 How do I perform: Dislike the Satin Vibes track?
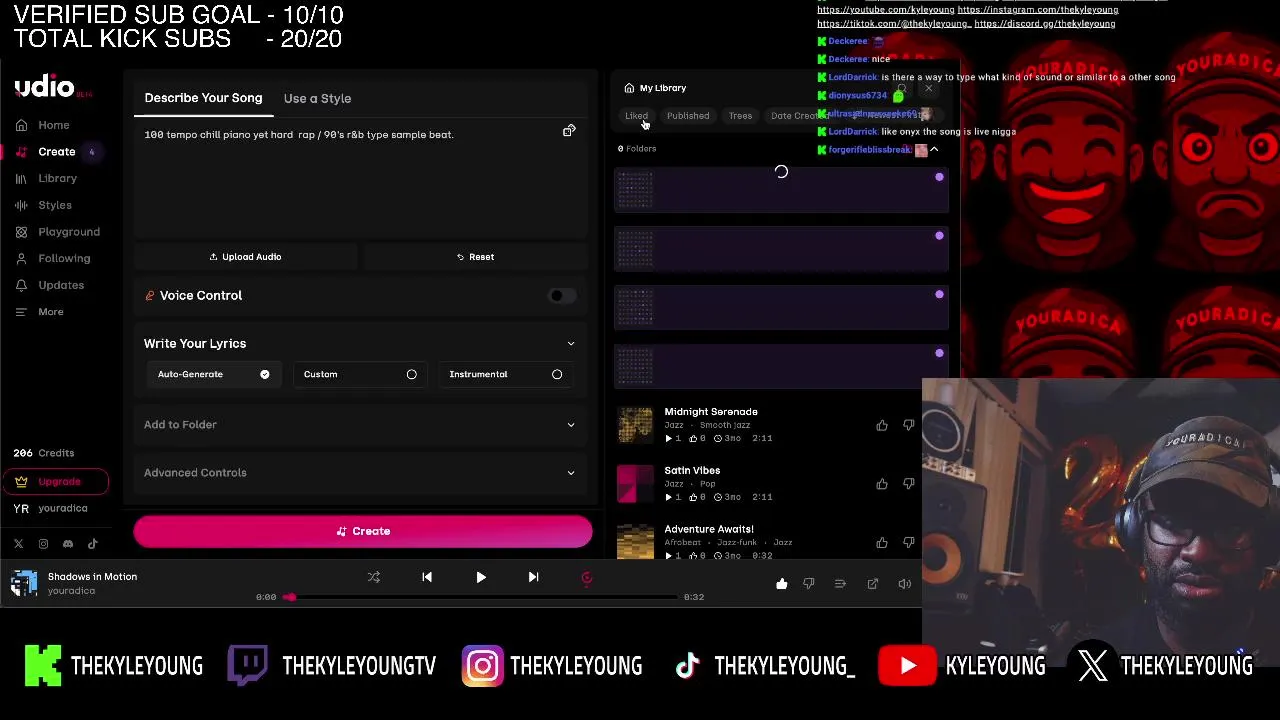pos(908,484)
